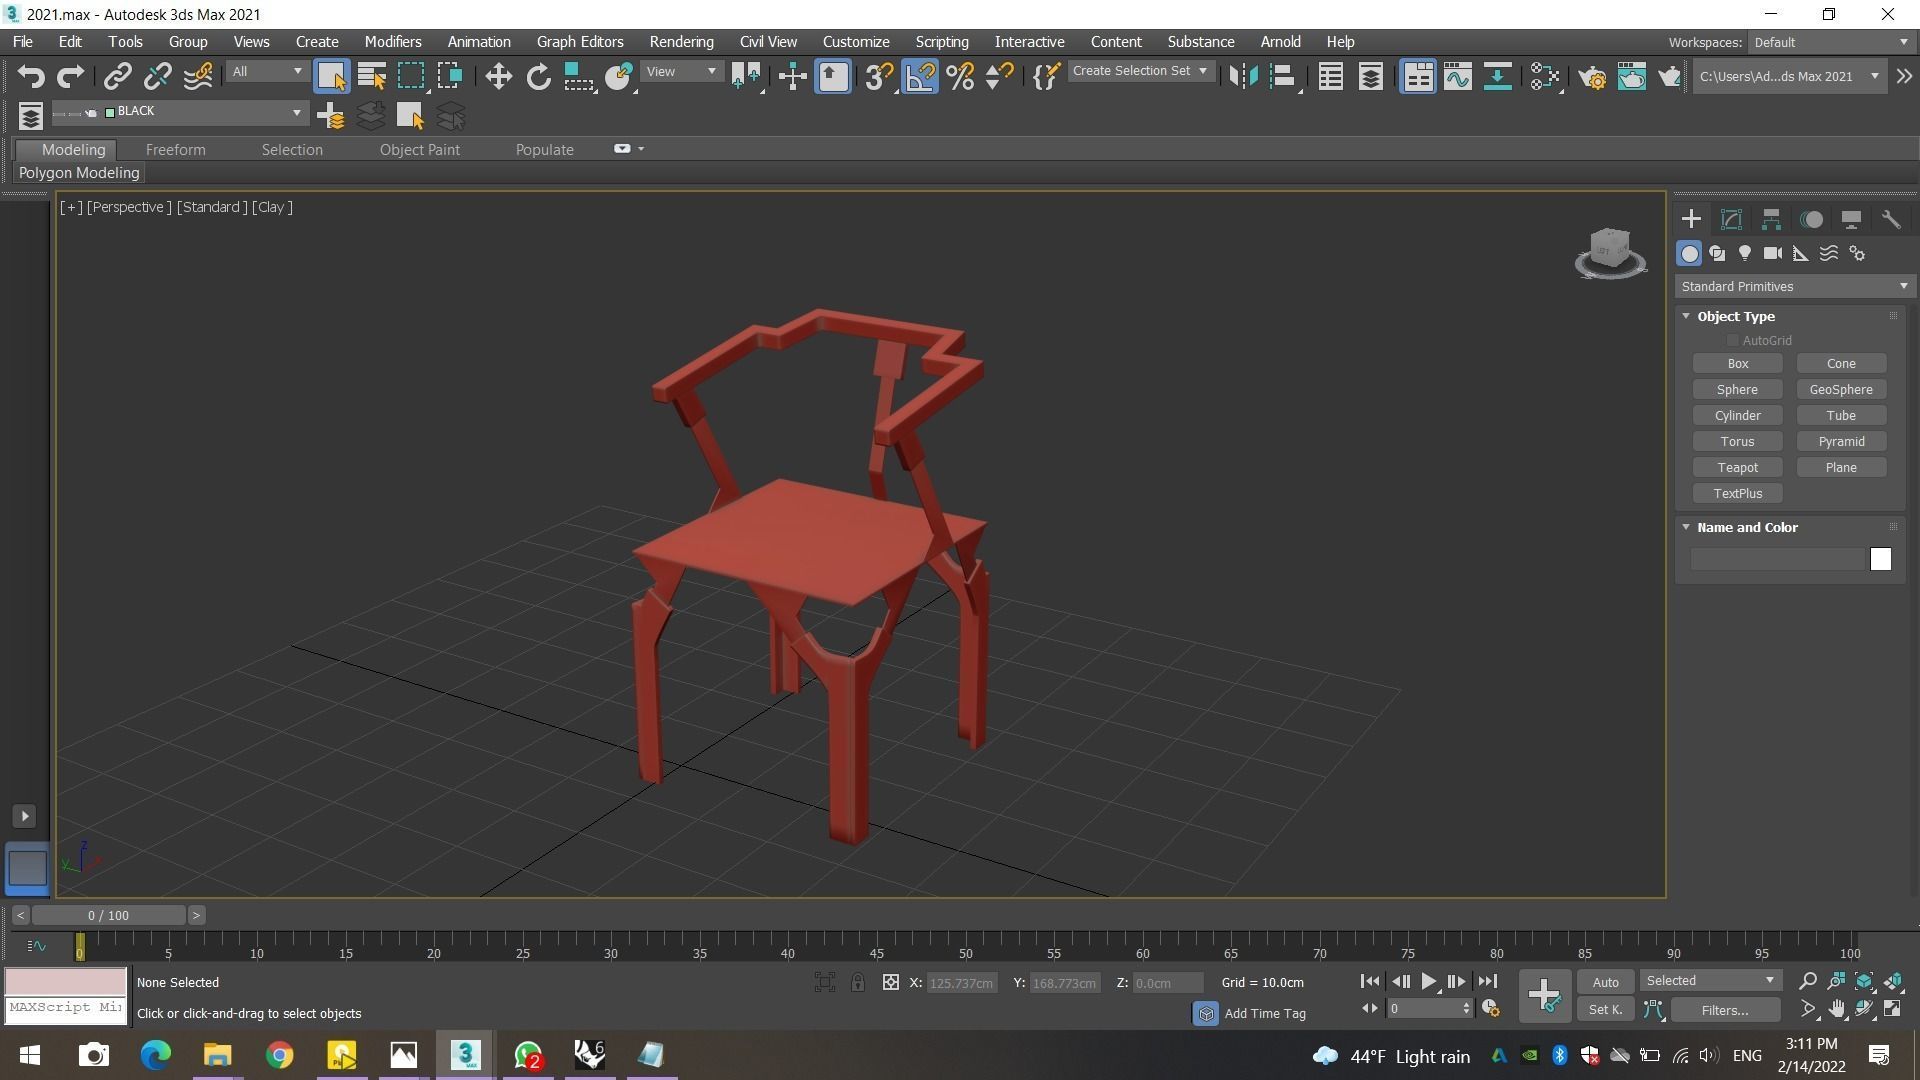Toggle Auto Key mode
Viewport: 1920px width, 1080px height.
1605,982
